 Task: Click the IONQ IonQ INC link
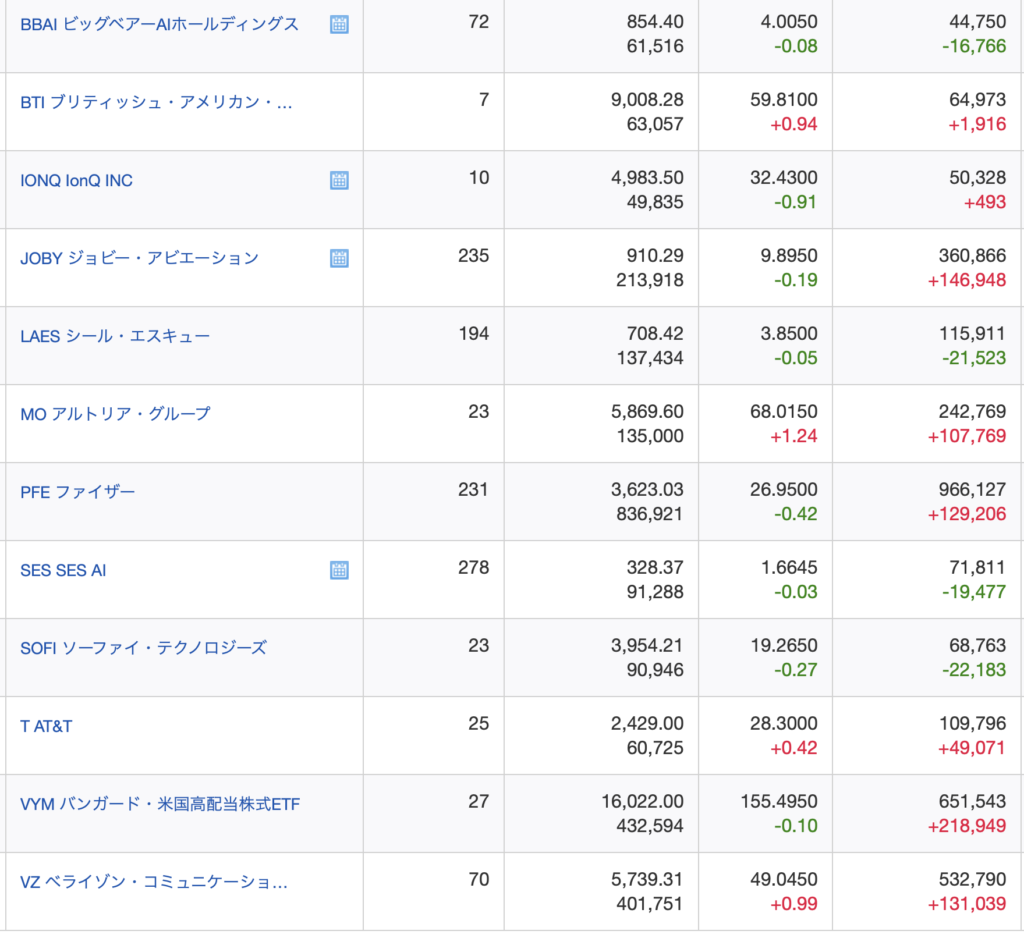[x=76, y=180]
